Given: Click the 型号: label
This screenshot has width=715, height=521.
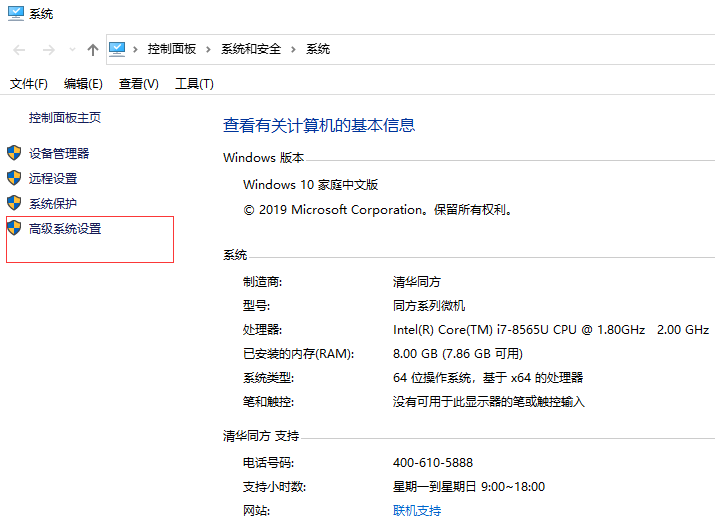Looking at the screenshot, I should [x=256, y=306].
